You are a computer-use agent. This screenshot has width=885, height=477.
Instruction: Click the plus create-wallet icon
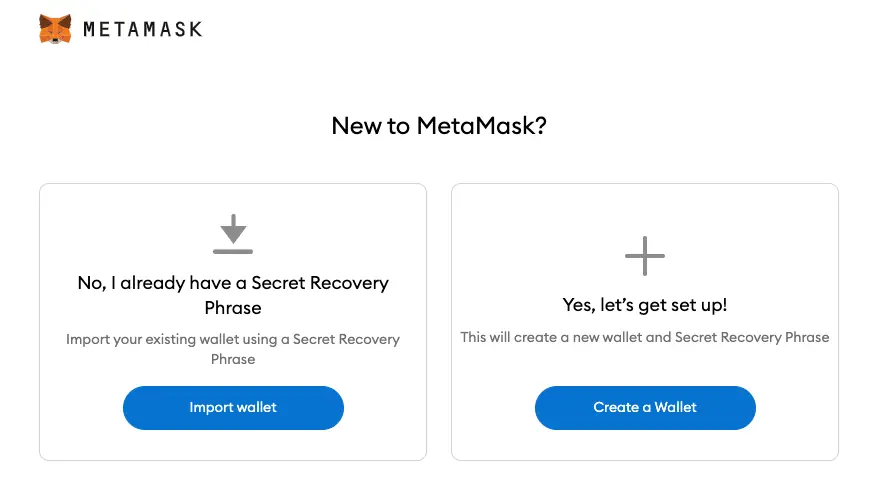[645, 256]
